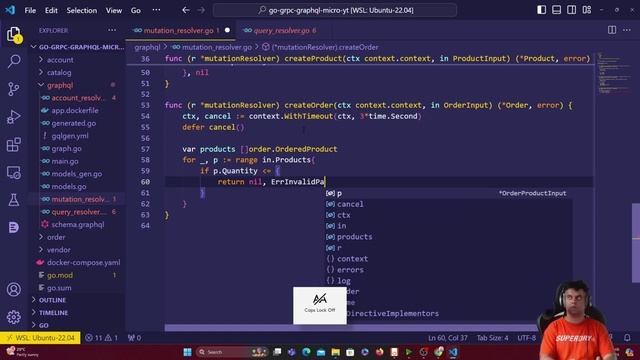Open the Remote Explorer view
Screen dimensions: 640x360
(x=14, y=173)
